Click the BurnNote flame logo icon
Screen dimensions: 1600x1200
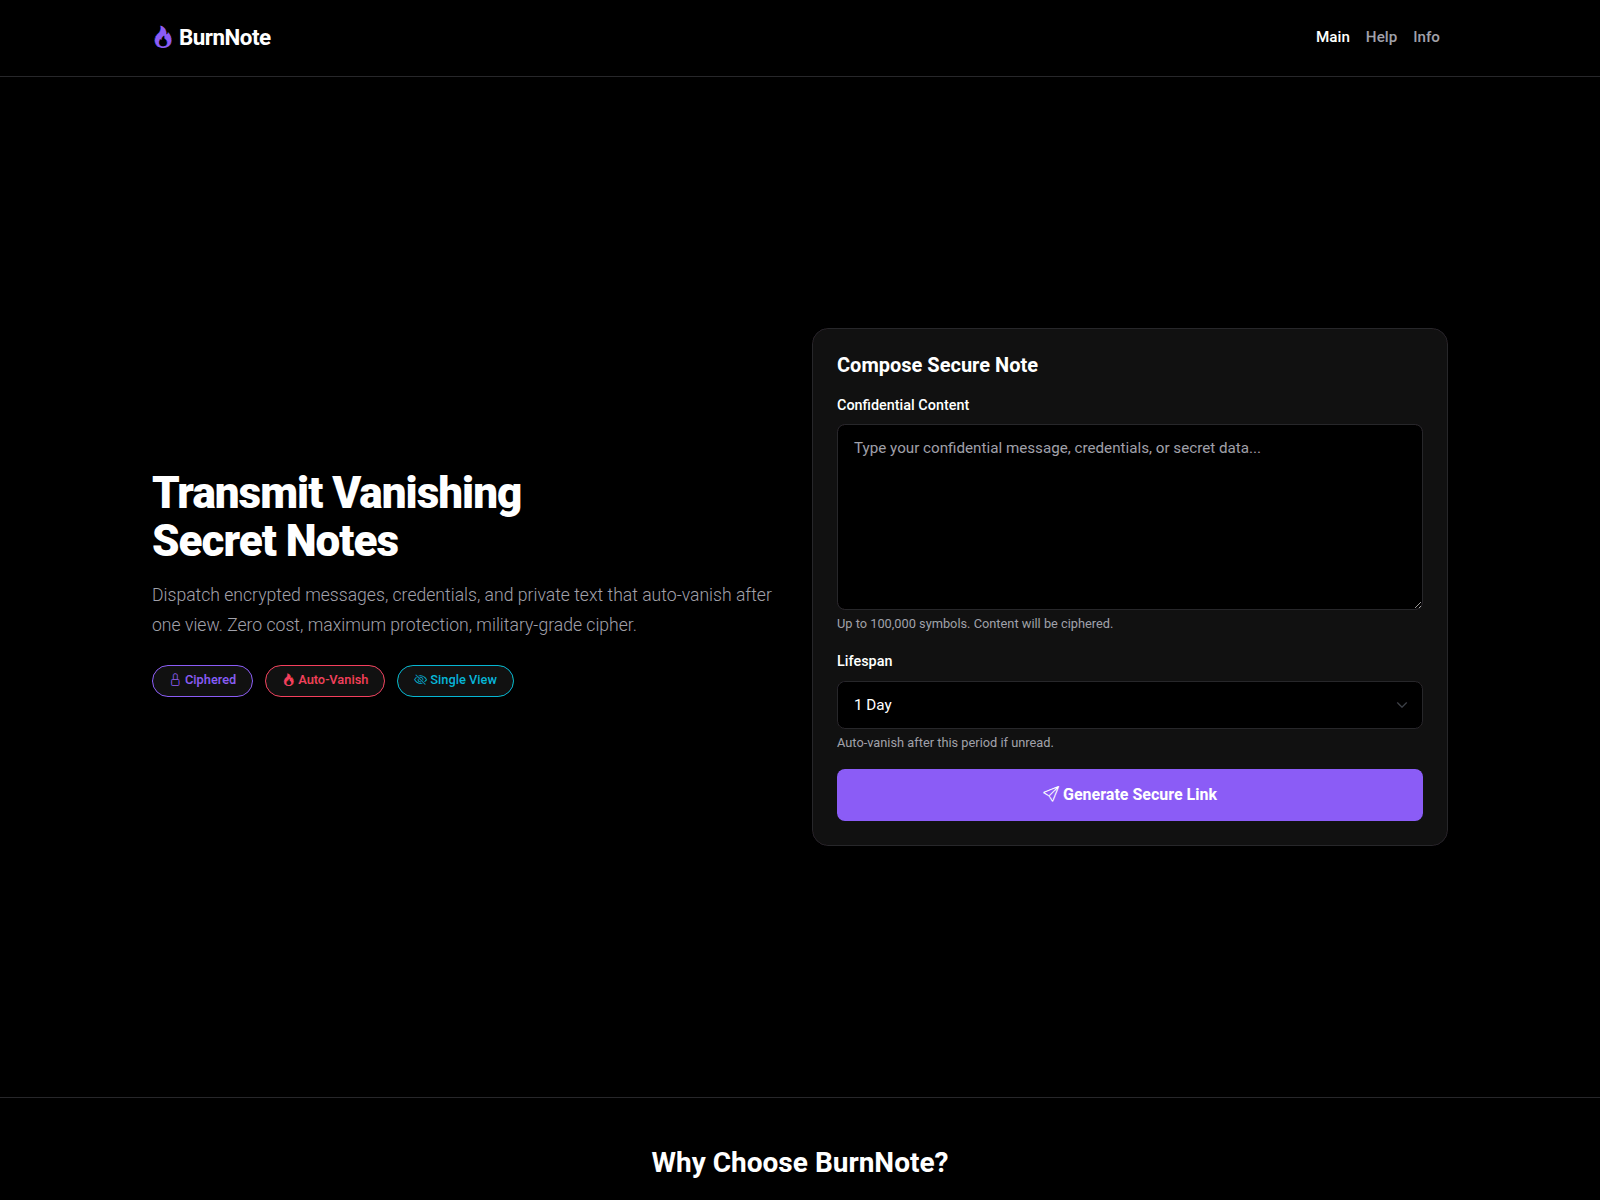tap(162, 37)
